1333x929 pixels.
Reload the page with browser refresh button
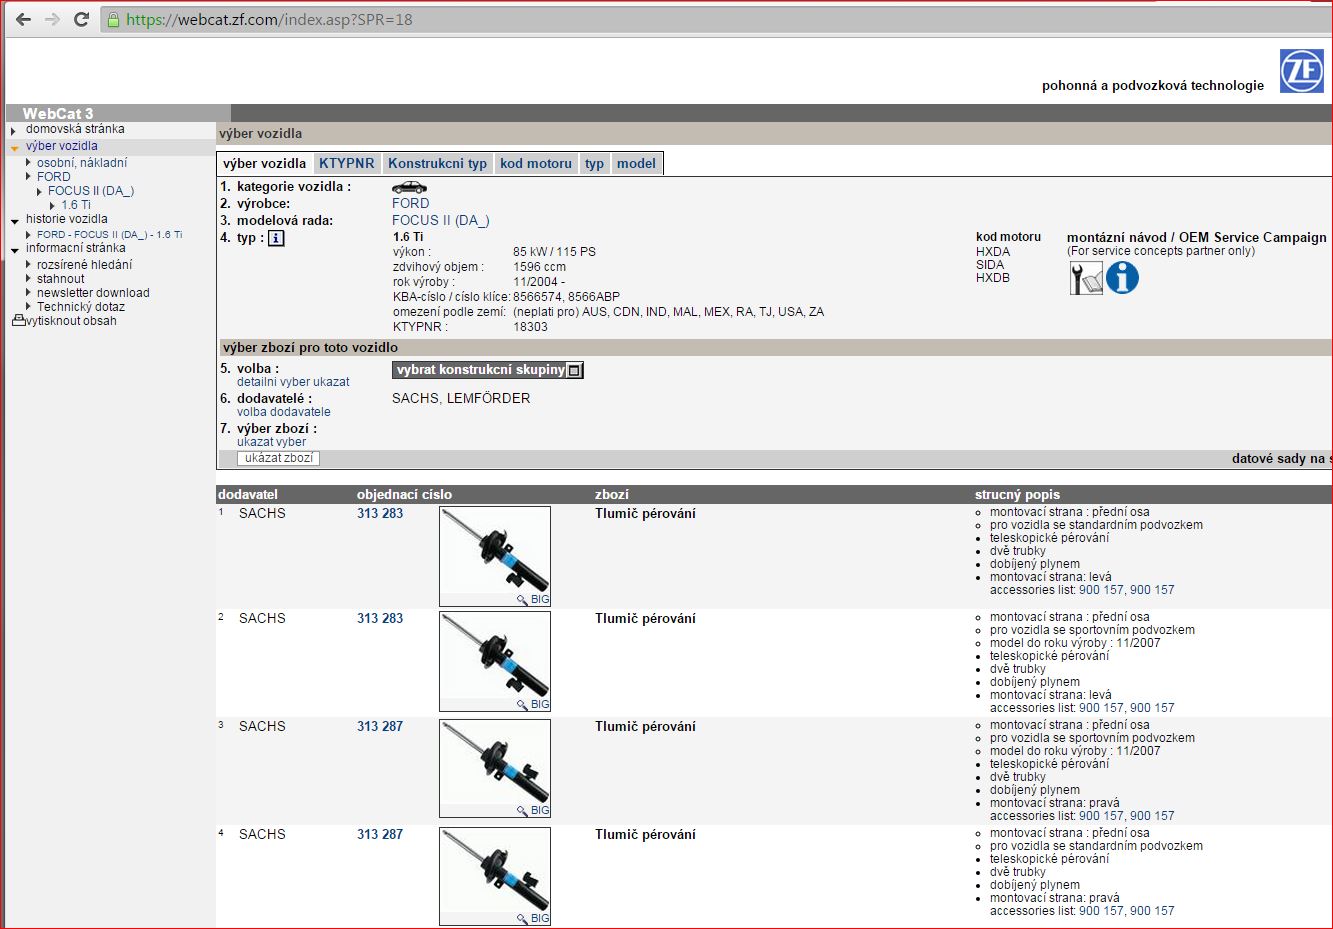tap(82, 19)
